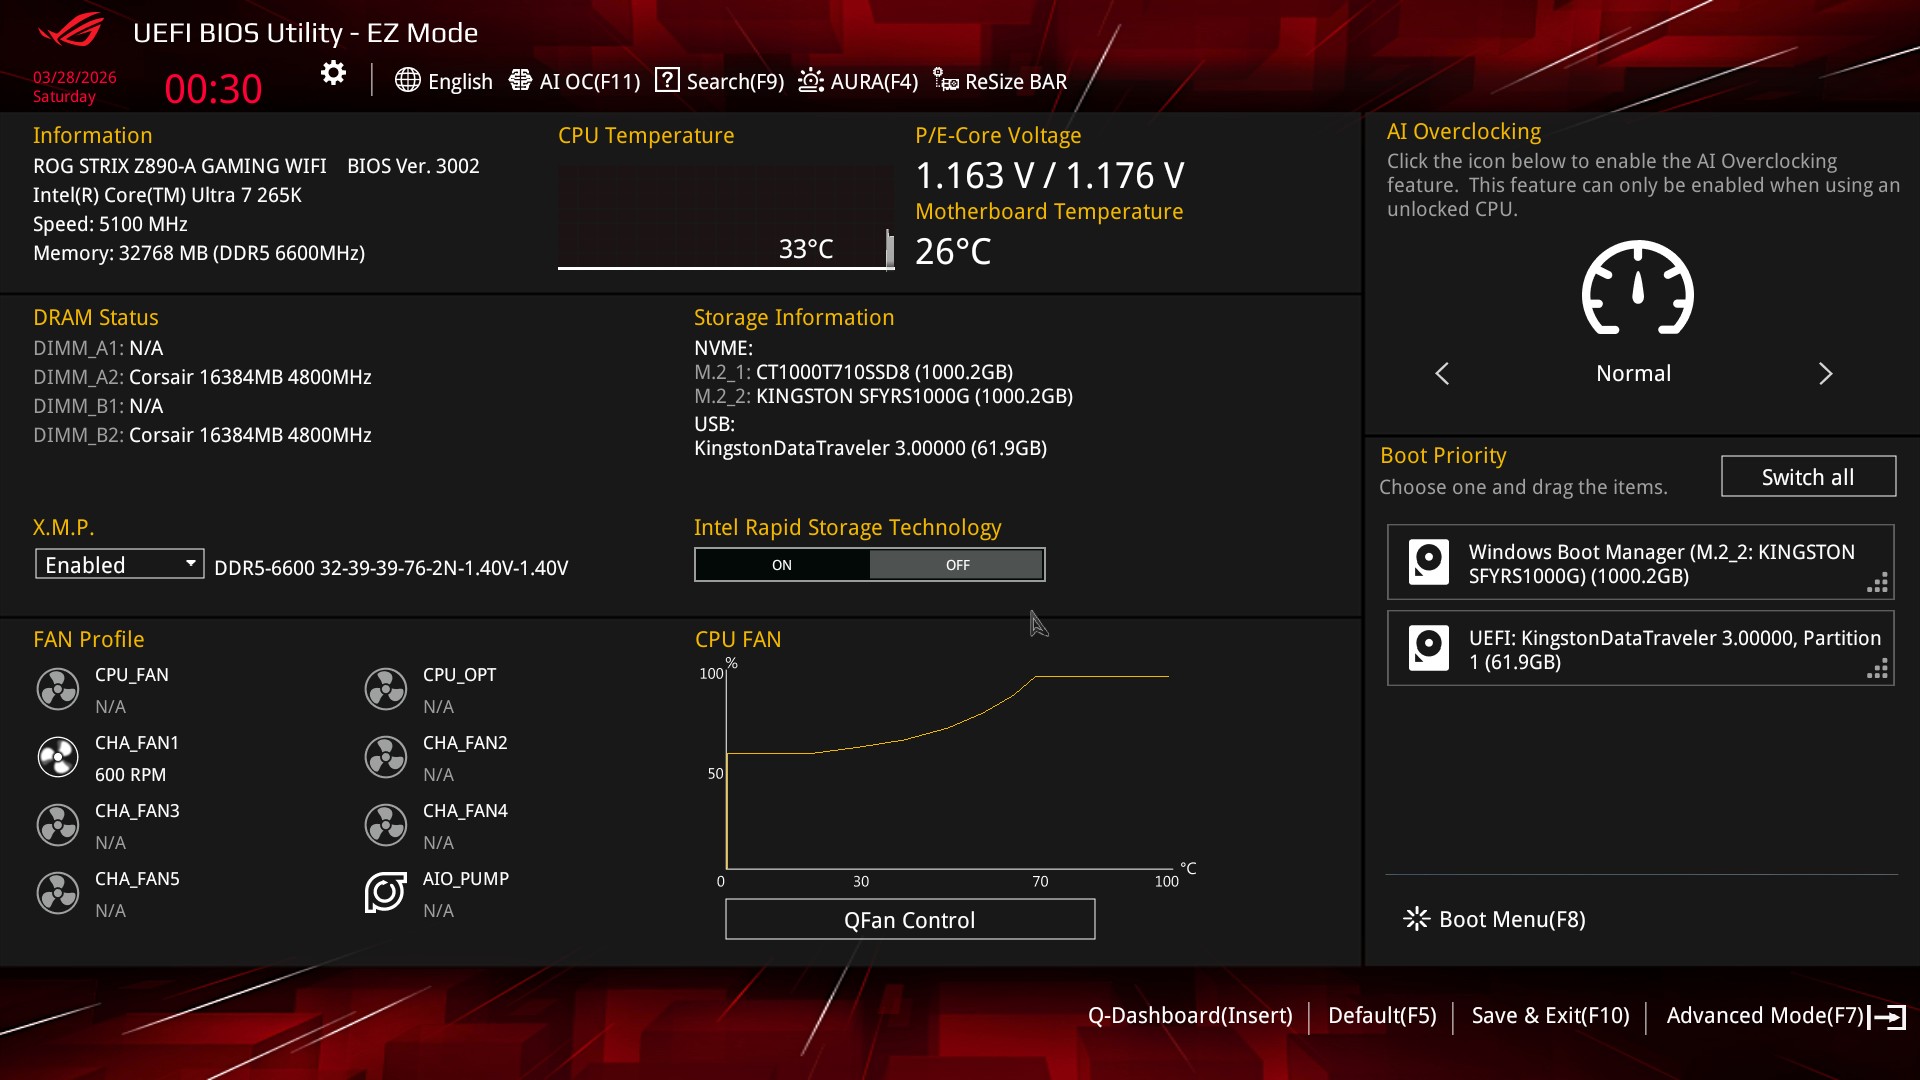Click the CHA_FAN1 fan icon
This screenshot has width=1920, height=1080.
pyautogui.click(x=58, y=758)
